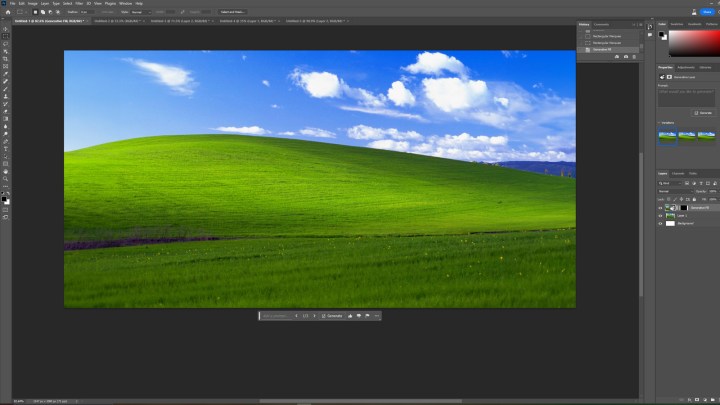Select the Pen tool
Image resolution: width=720 pixels, height=405 pixels.
pyautogui.click(x=6, y=141)
